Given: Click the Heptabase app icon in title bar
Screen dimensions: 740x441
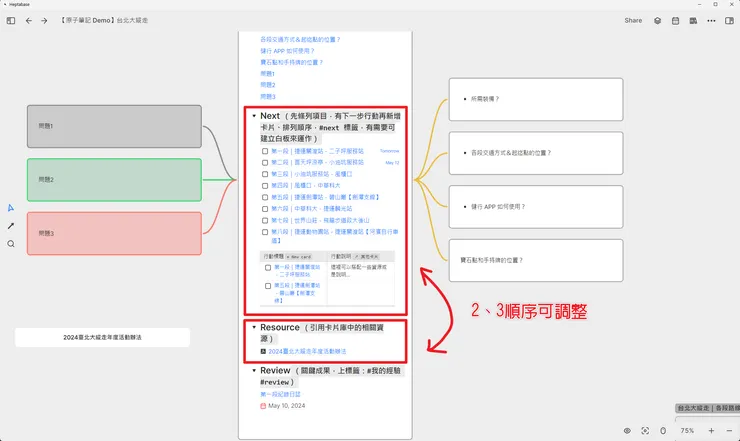Looking at the screenshot, I should click(x=5, y=4).
